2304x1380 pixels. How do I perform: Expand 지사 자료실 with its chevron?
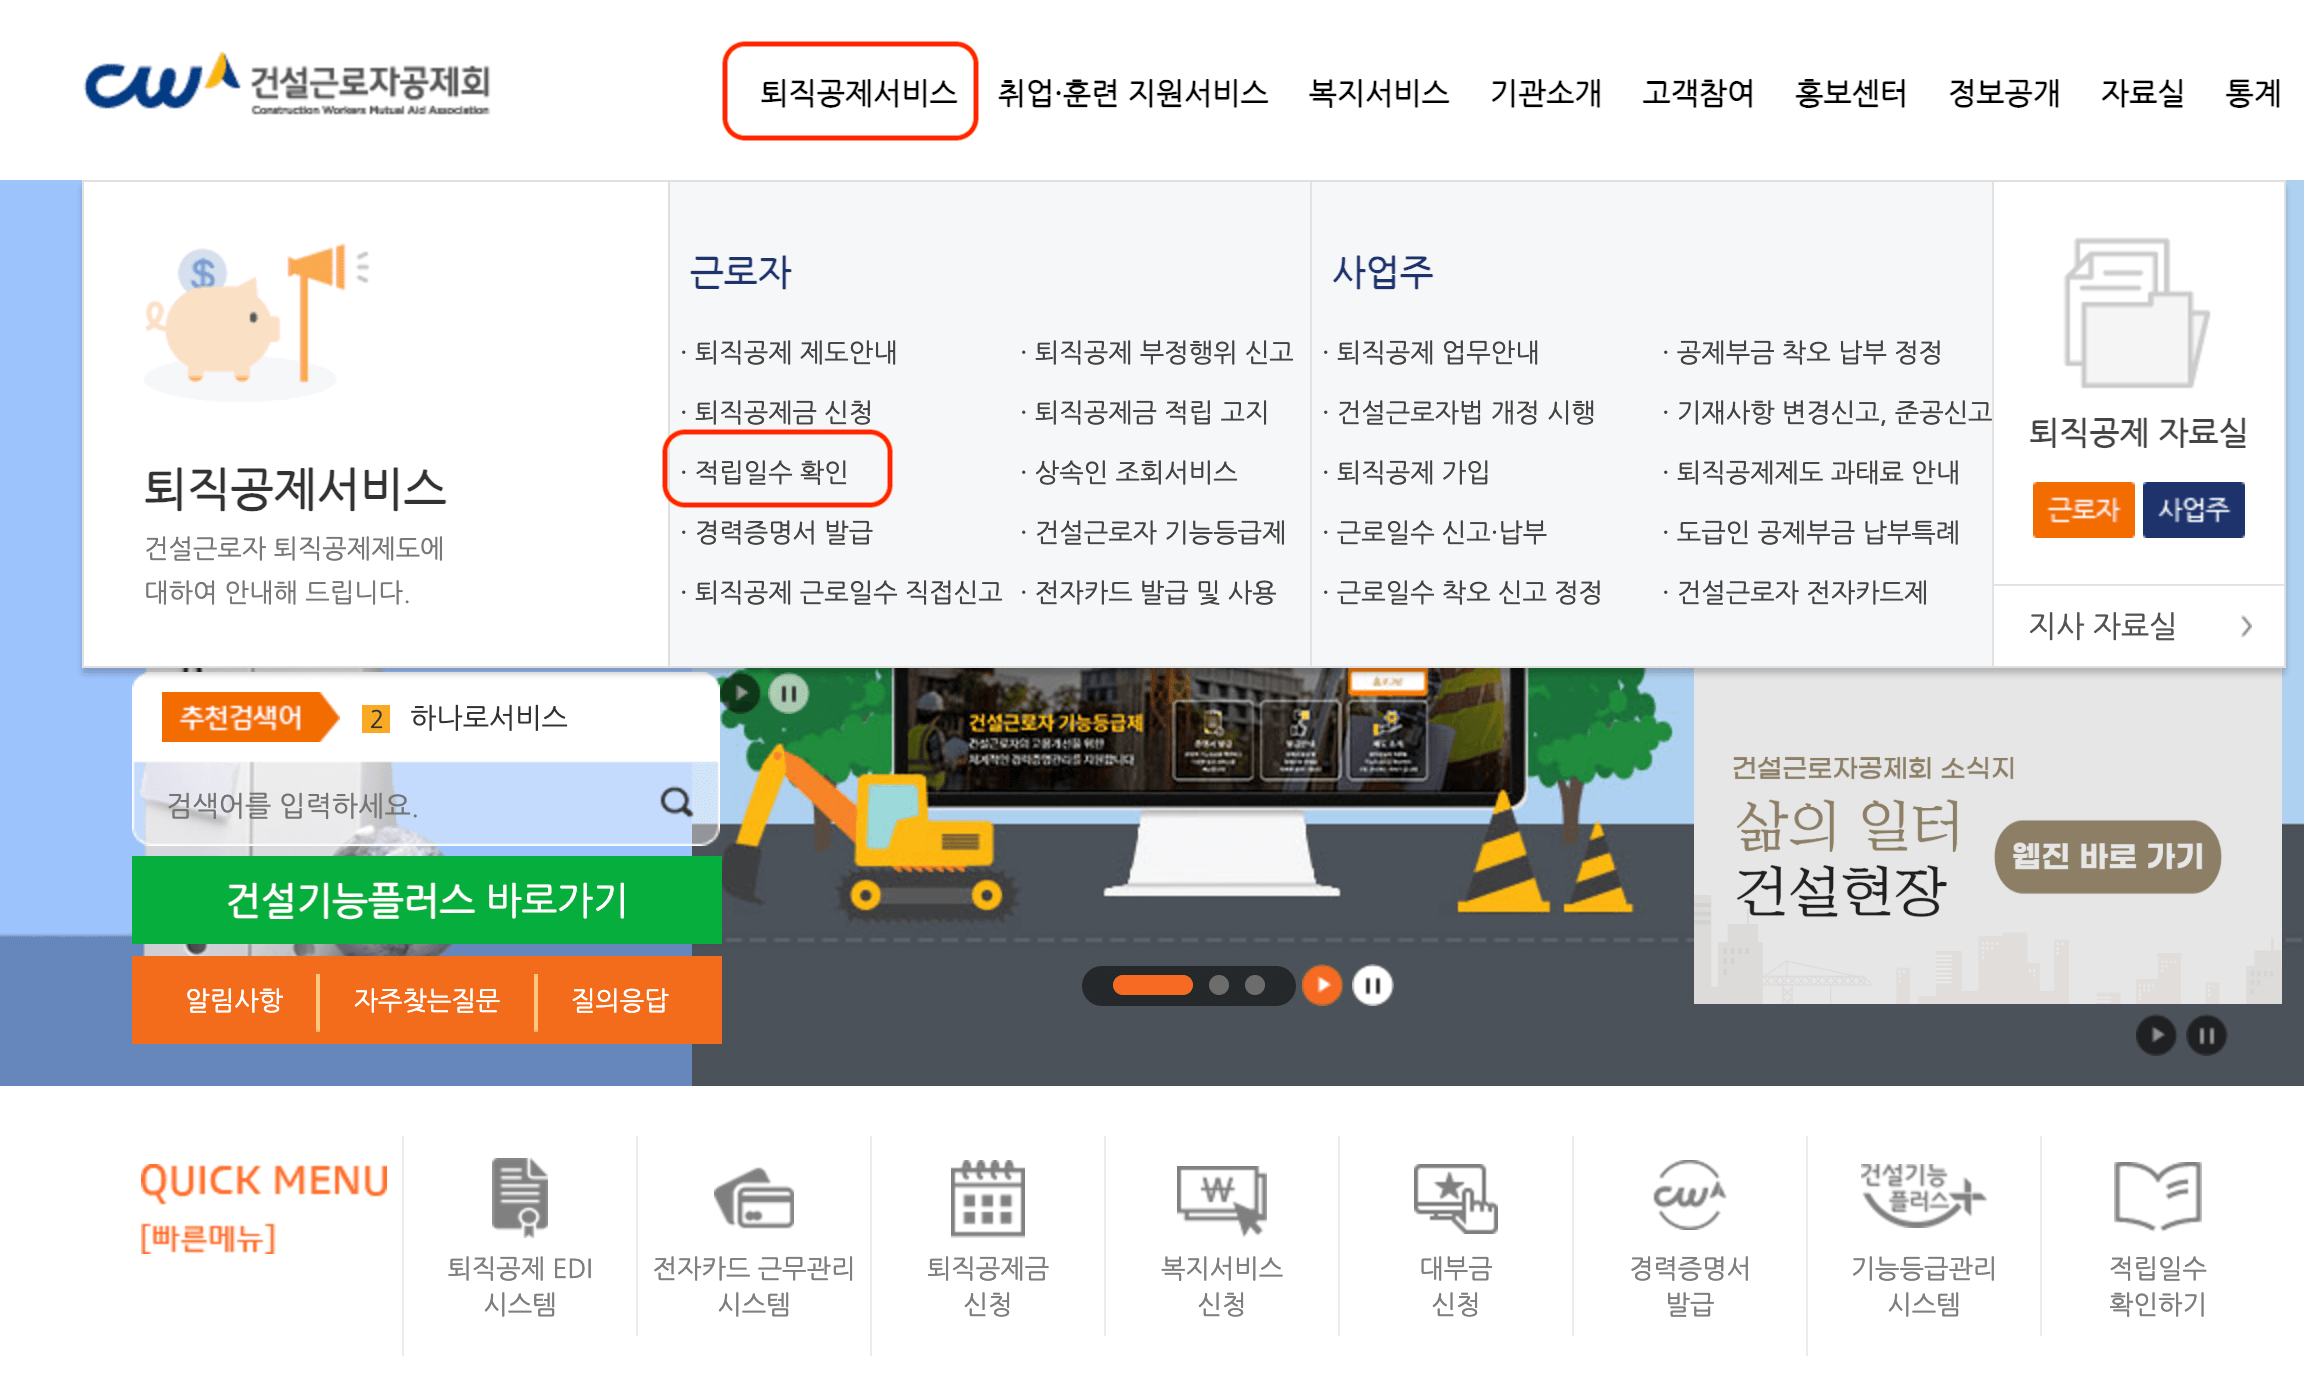pos(2246,625)
